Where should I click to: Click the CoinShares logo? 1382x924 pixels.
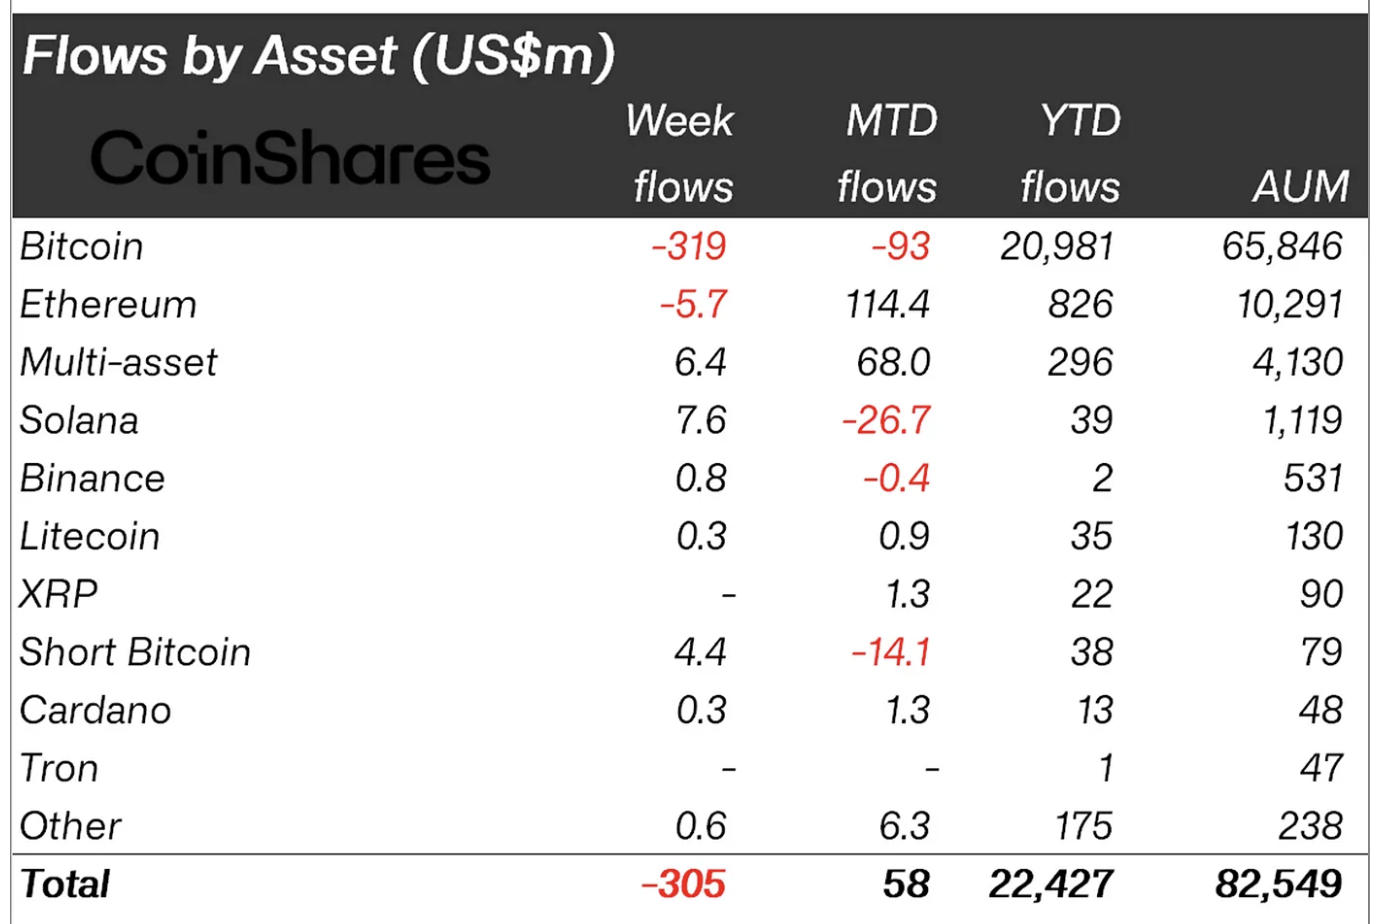[x=290, y=158]
